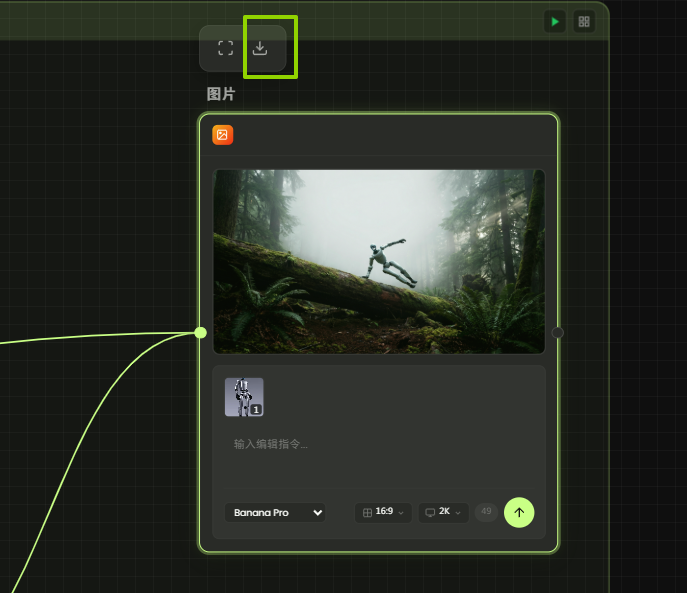
Task: Click the download image icon
Action: tap(260, 48)
